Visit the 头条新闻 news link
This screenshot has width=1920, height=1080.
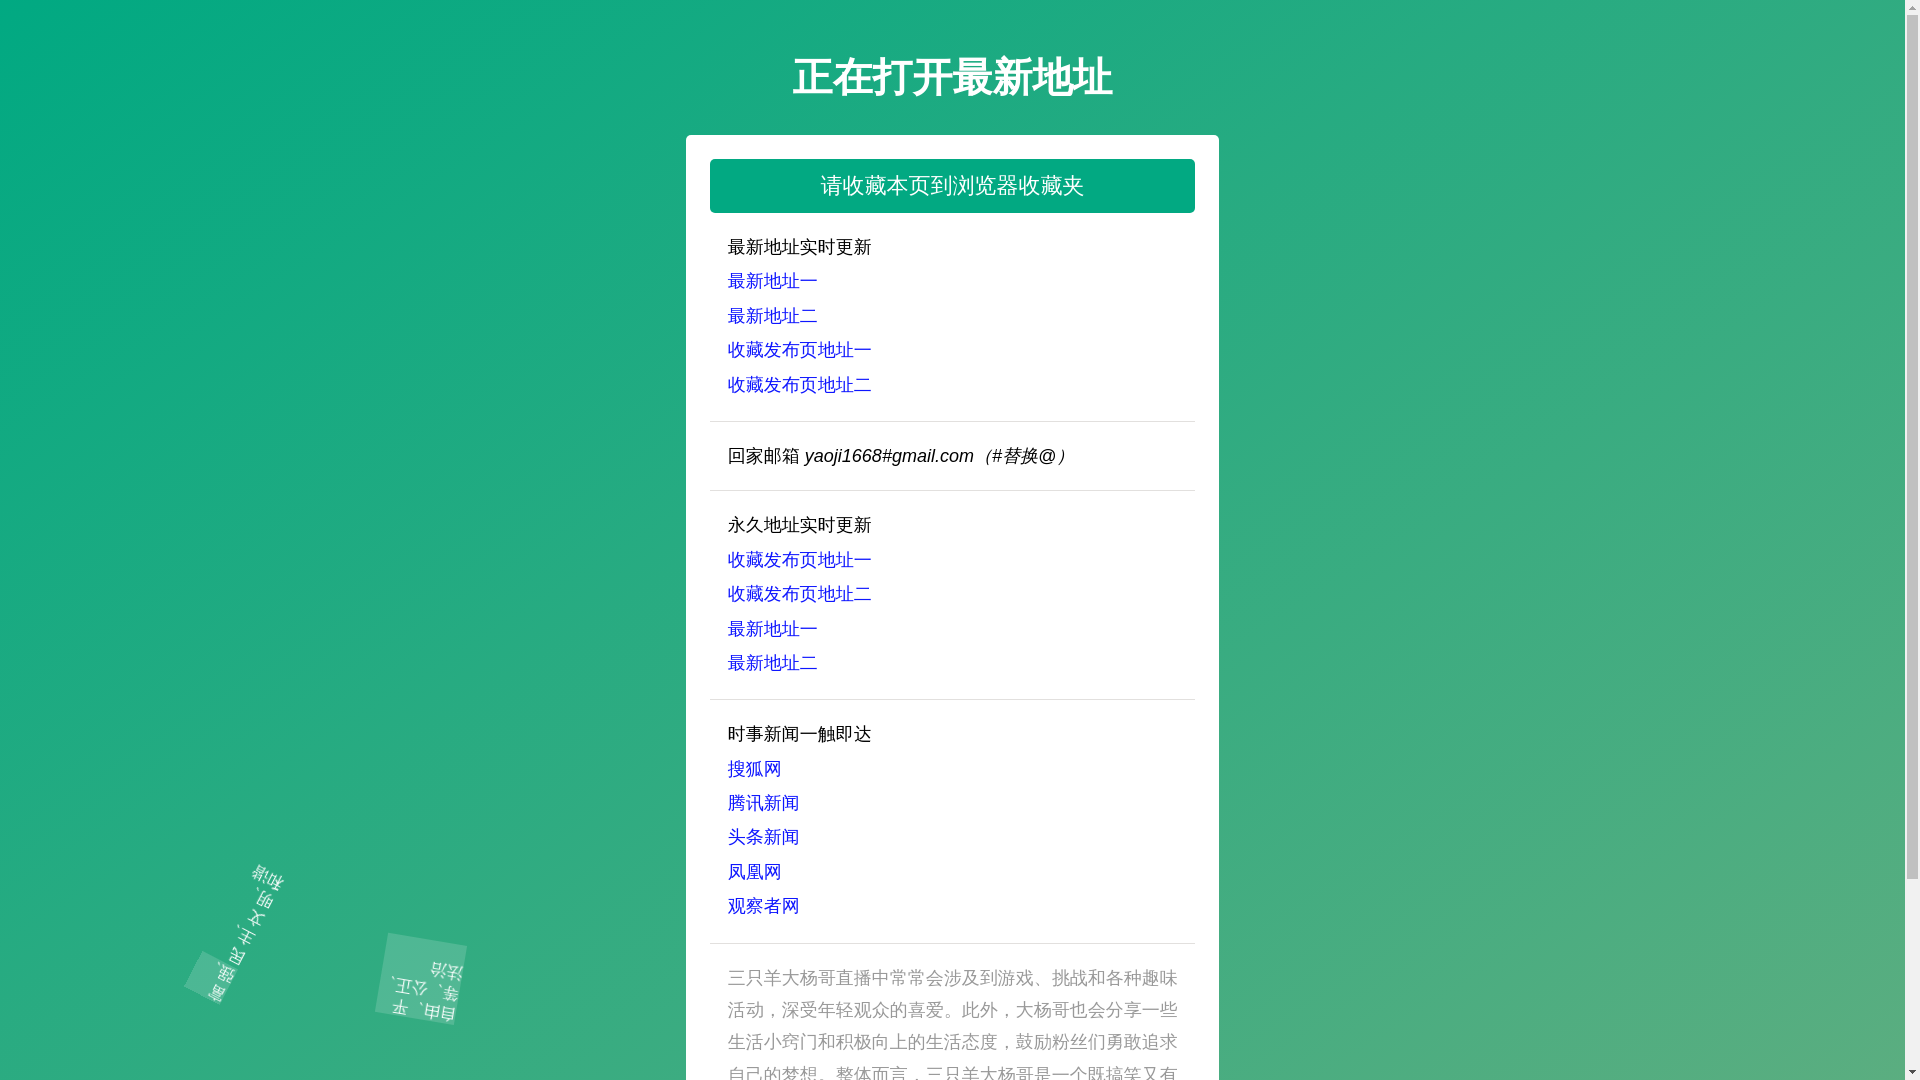[763, 837]
